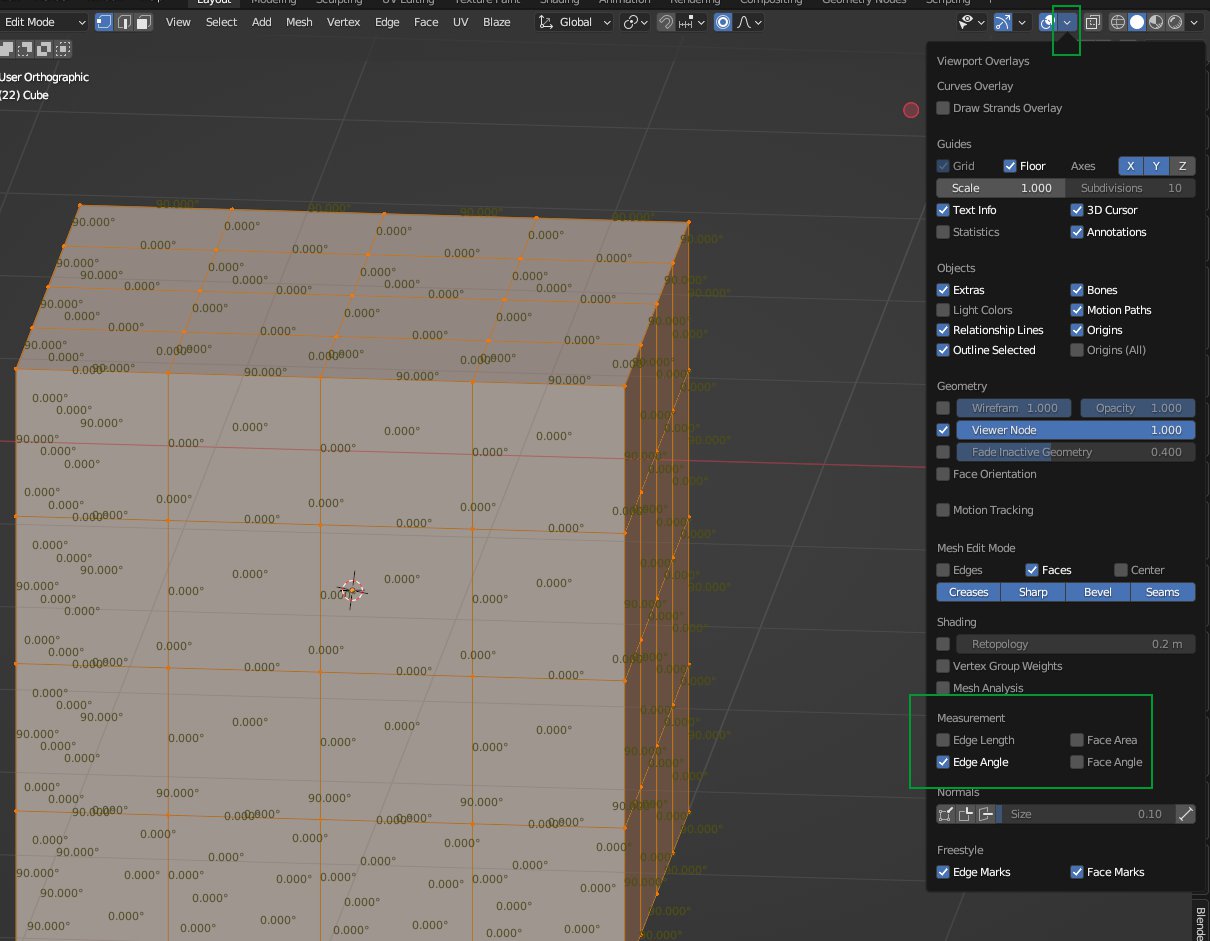
Task: Check the Face Angle measurement option
Action: point(1077,762)
